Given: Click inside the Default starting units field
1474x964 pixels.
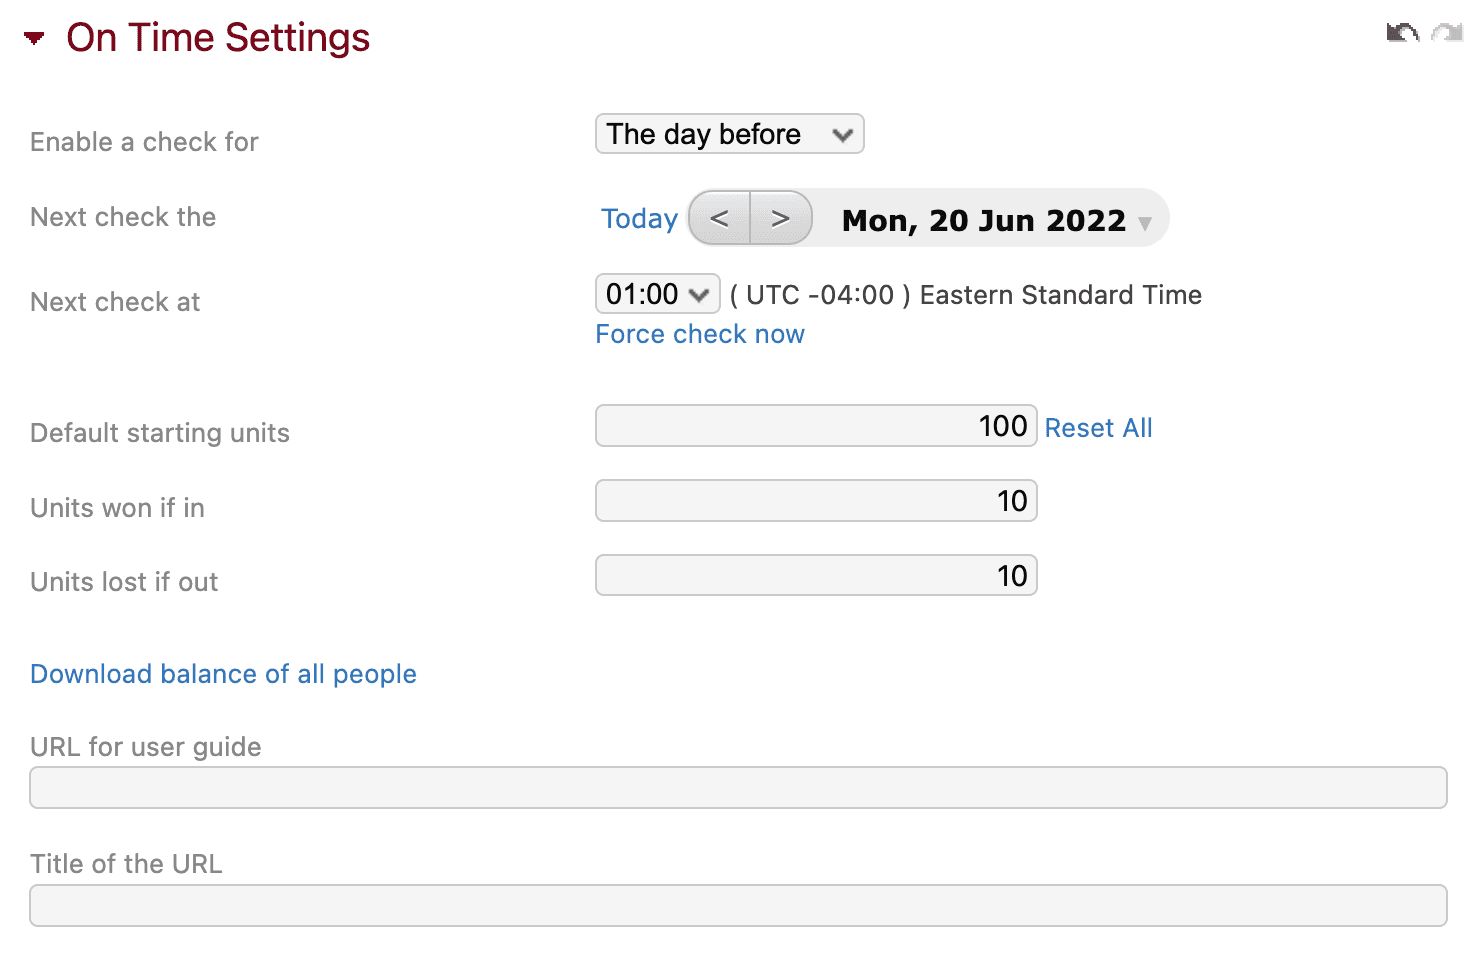Looking at the screenshot, I should click(x=815, y=425).
